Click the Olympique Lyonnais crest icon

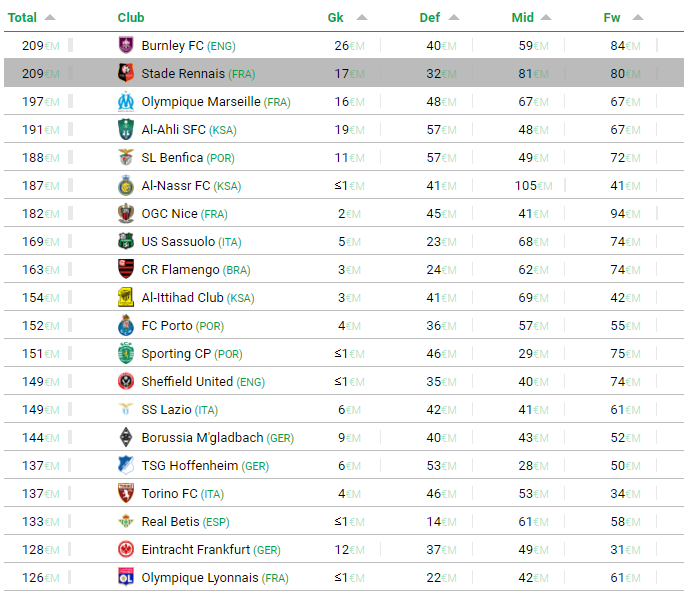tap(126, 577)
